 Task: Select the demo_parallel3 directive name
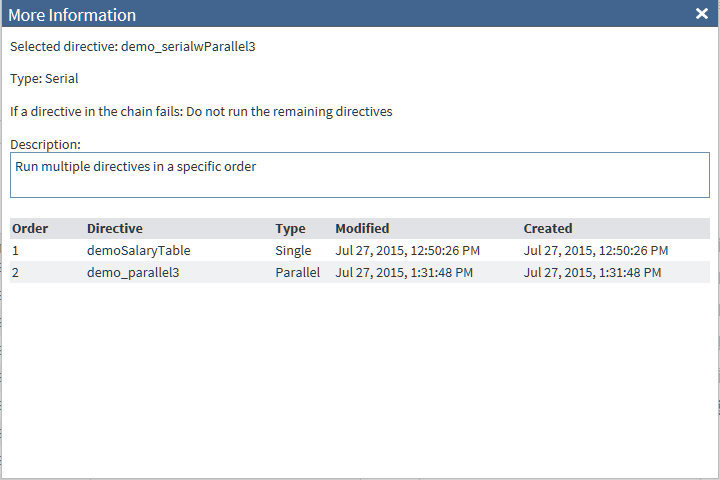tap(133, 272)
